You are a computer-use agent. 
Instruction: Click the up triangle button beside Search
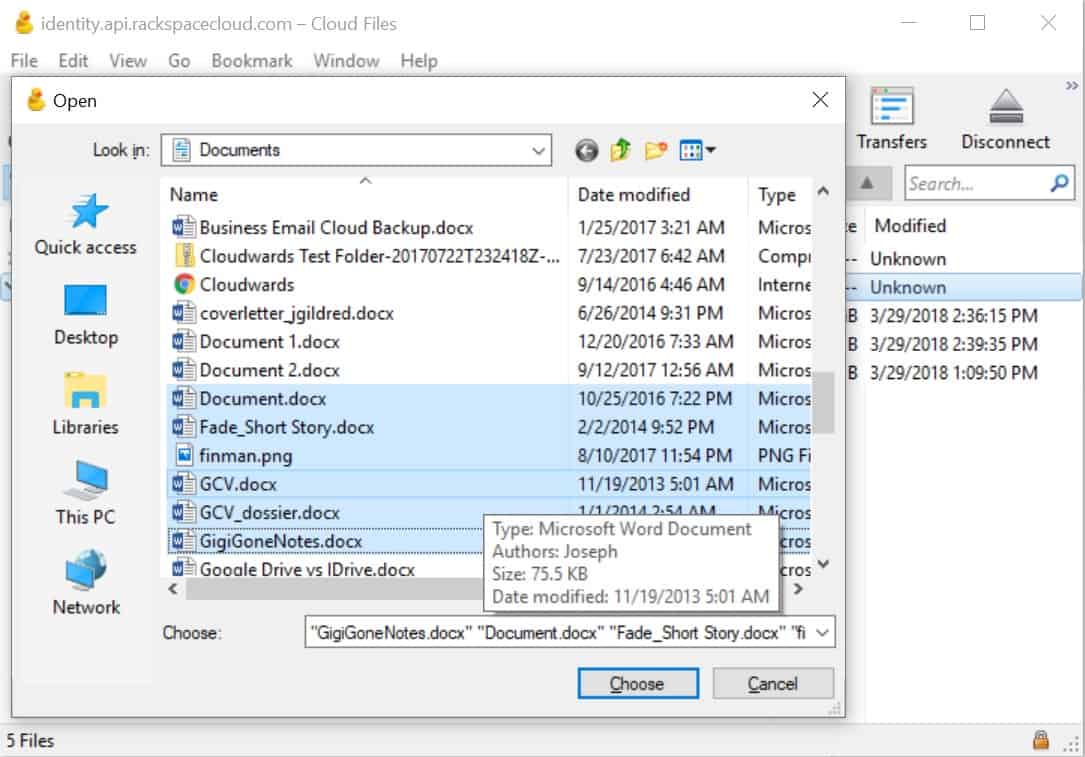866,183
